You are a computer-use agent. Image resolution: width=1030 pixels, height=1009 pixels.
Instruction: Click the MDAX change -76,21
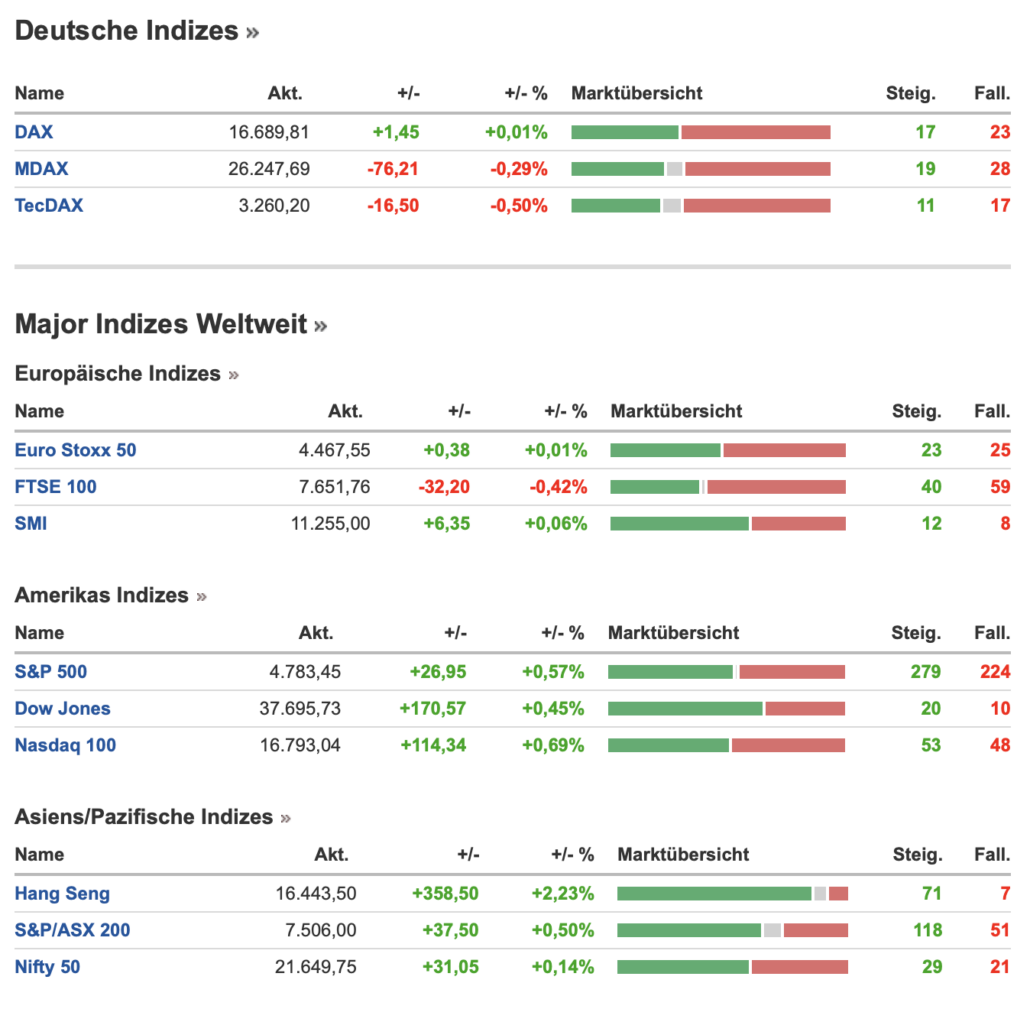[x=393, y=169]
